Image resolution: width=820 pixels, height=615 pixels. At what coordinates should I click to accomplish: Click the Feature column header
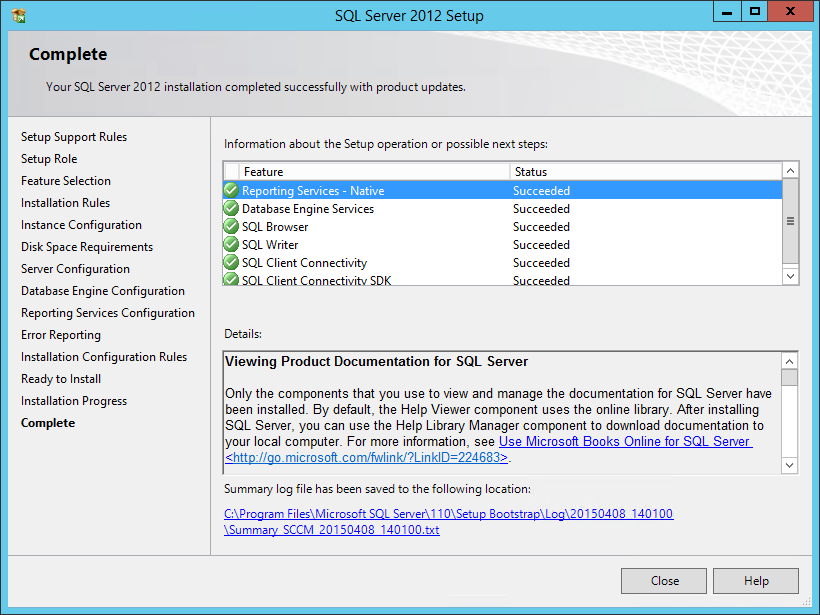click(x=374, y=172)
